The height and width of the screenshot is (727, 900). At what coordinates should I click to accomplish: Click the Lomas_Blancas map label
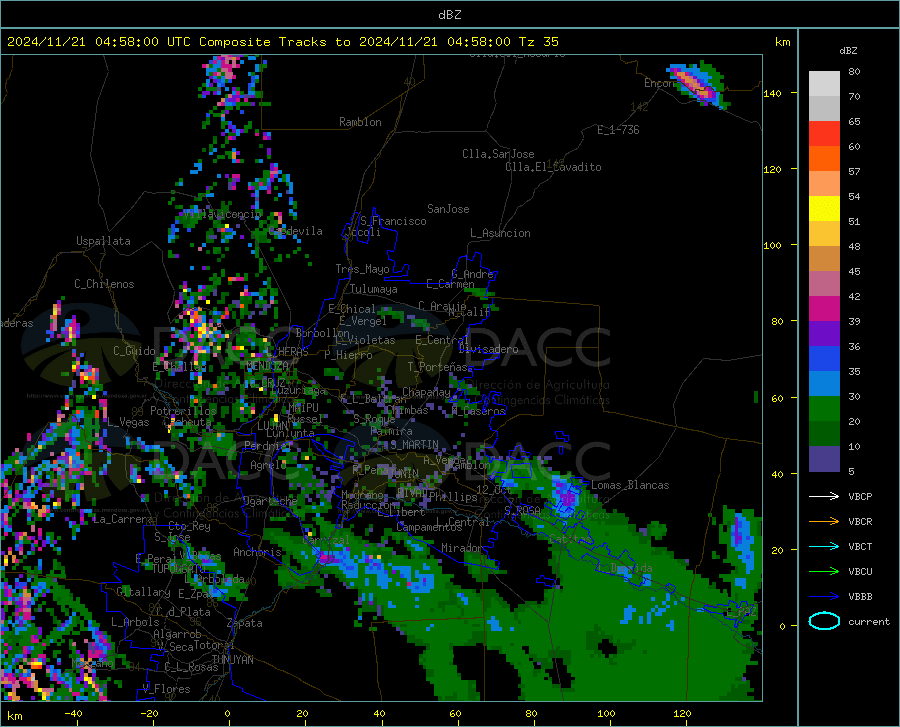pos(630,485)
